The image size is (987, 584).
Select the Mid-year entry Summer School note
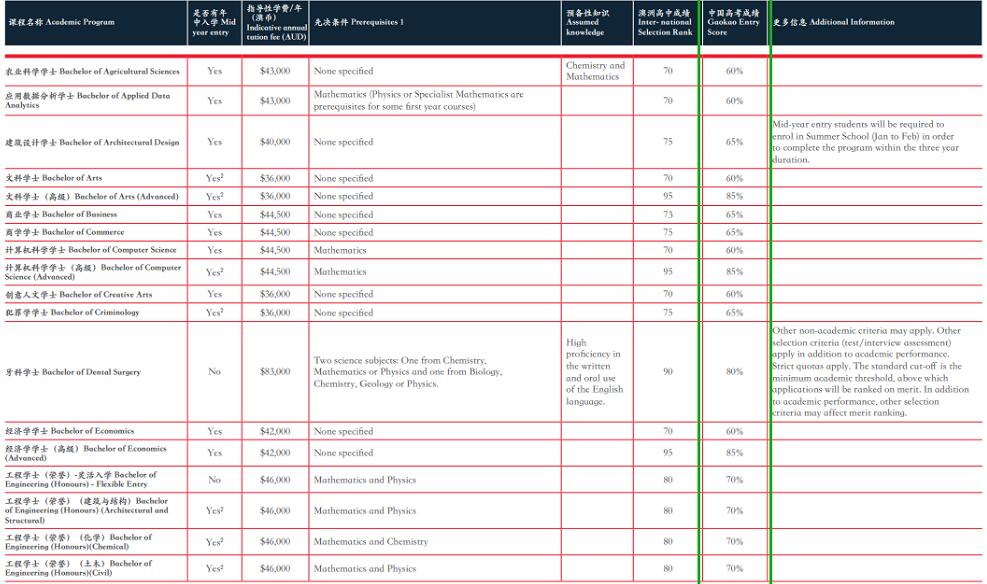pos(865,142)
